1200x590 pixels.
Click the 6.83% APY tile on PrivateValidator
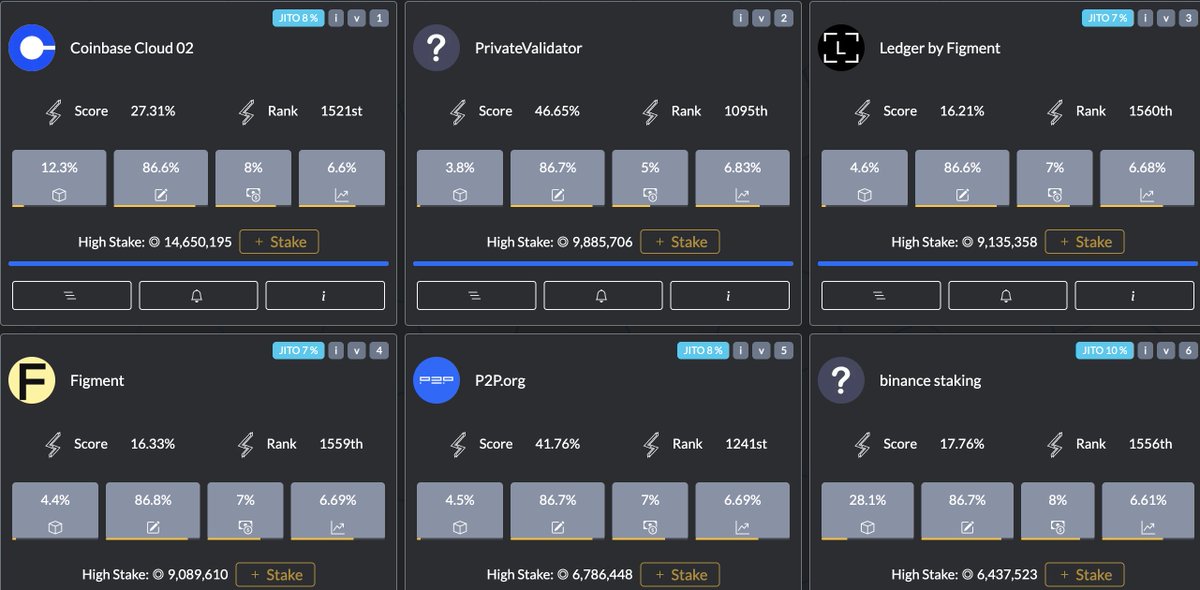pyautogui.click(x=742, y=178)
